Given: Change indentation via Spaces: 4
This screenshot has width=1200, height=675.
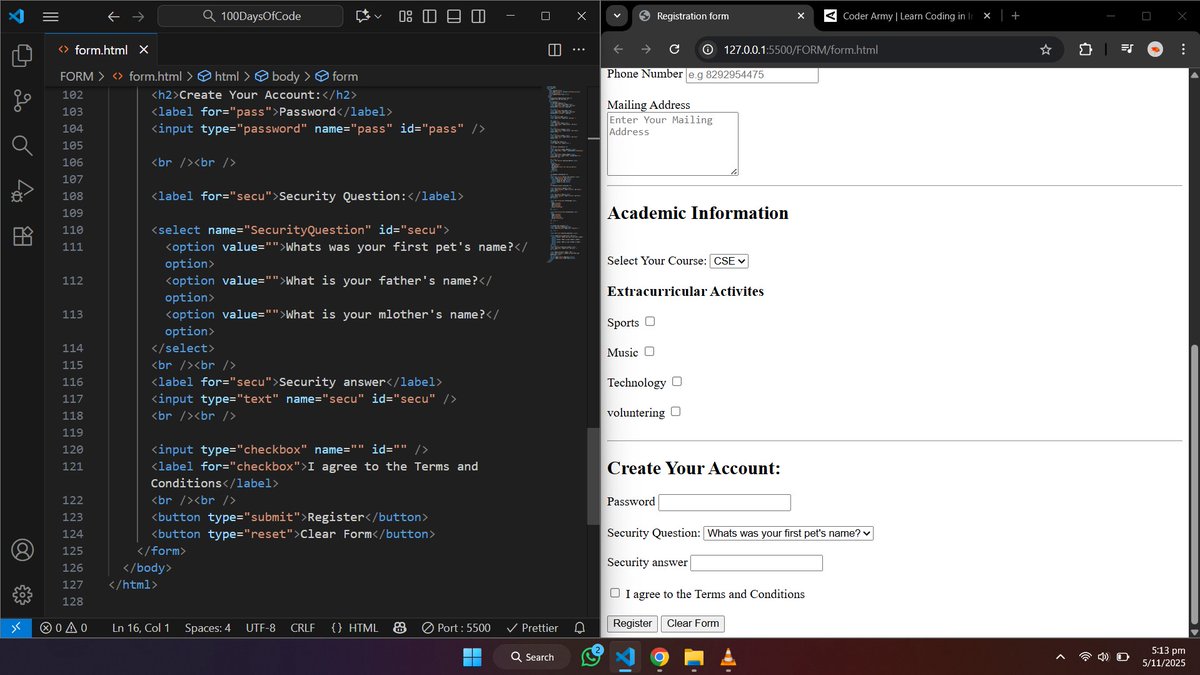Looking at the screenshot, I should (x=208, y=628).
